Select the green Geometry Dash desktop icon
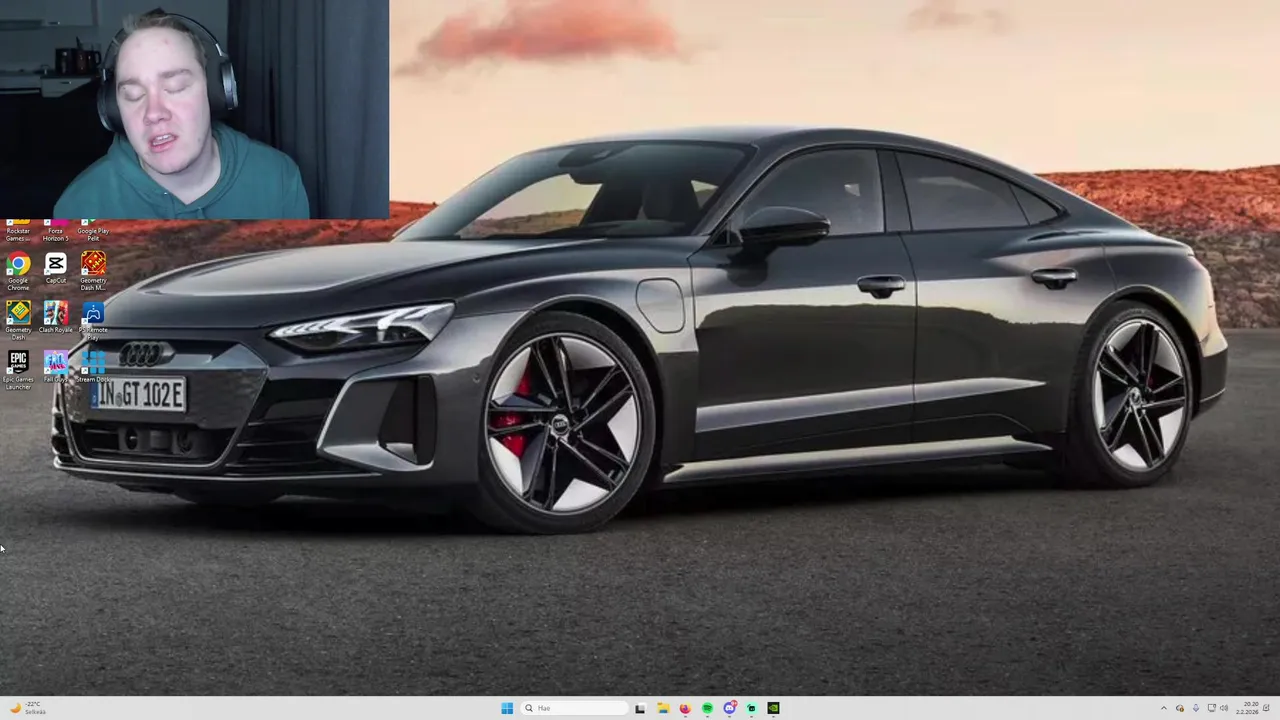Viewport: 1280px width, 720px height. pos(18,320)
